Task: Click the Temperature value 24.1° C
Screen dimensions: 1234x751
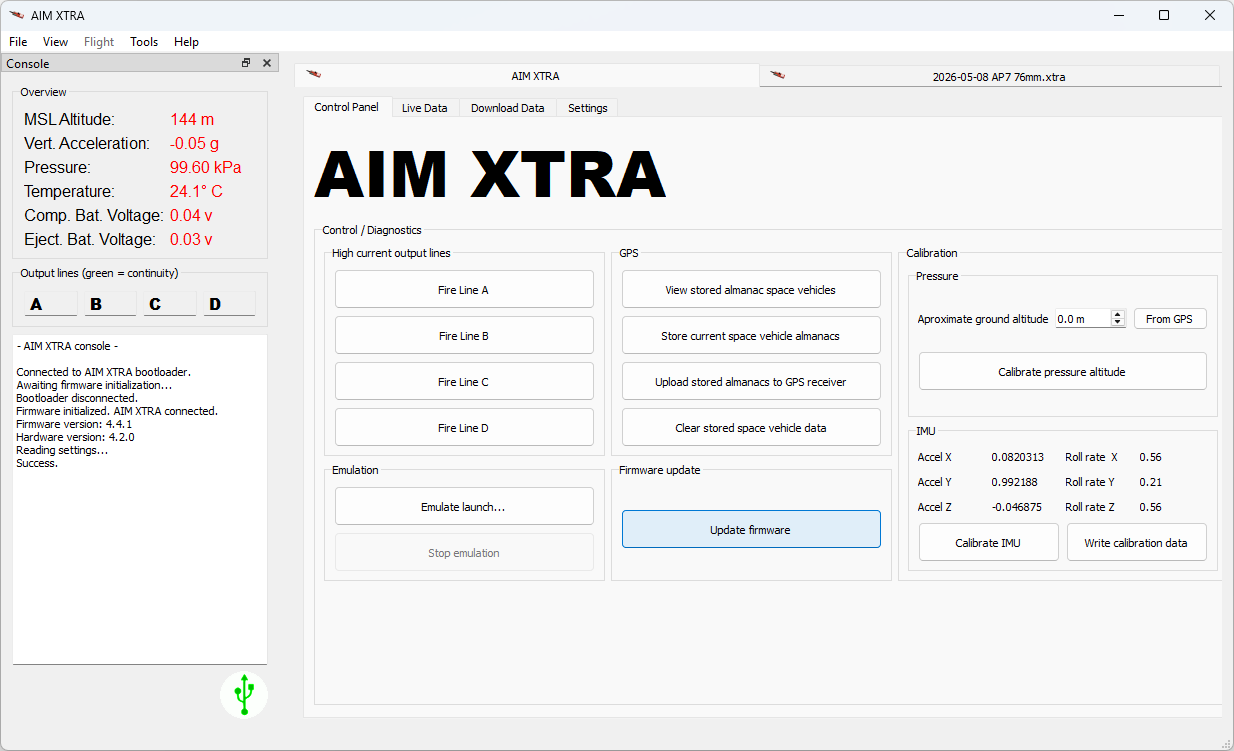Action: (196, 192)
